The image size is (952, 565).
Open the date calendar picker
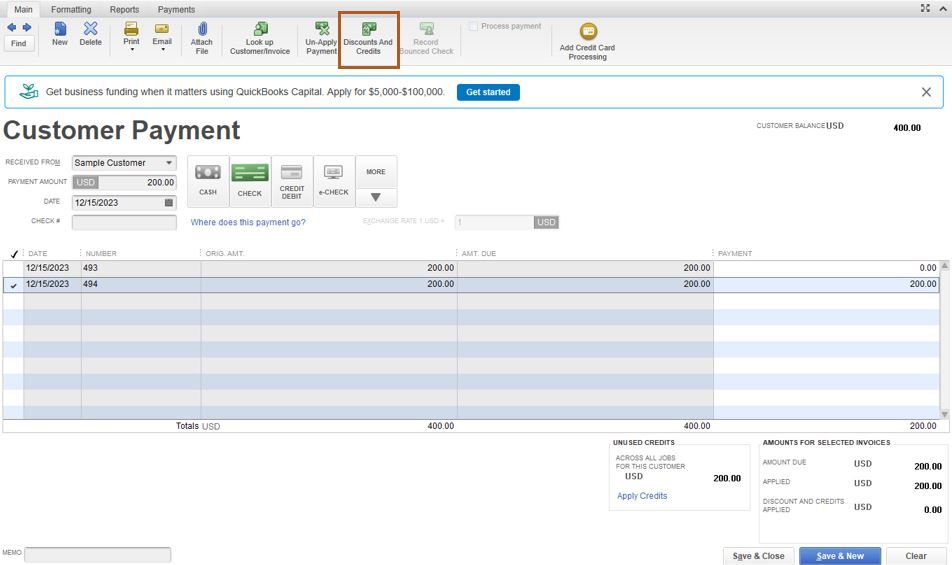(x=169, y=203)
